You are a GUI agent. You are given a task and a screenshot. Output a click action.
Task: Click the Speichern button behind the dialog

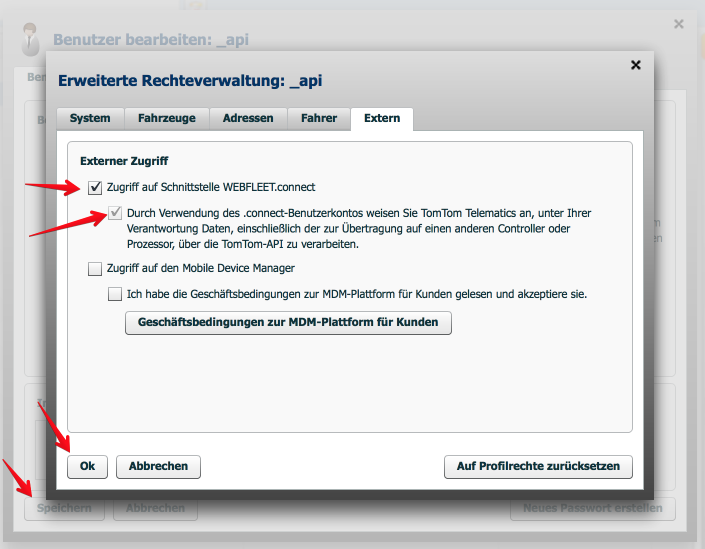[x=64, y=508]
